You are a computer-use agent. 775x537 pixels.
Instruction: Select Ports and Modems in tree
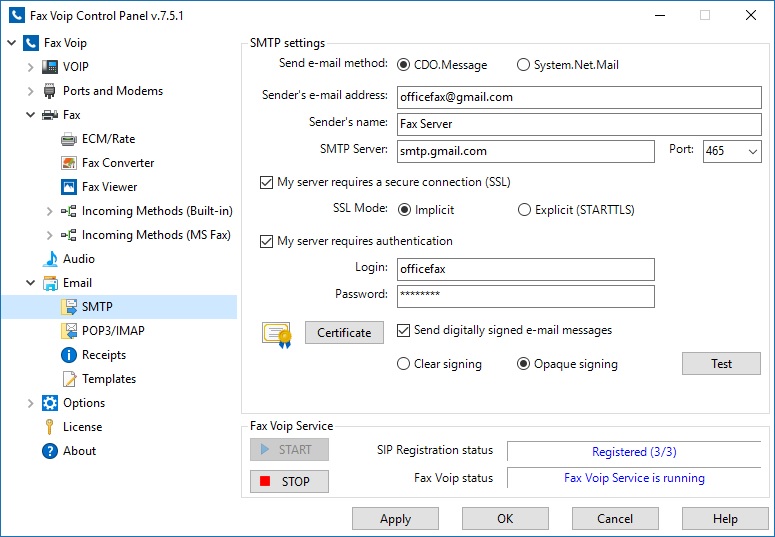click(112, 91)
